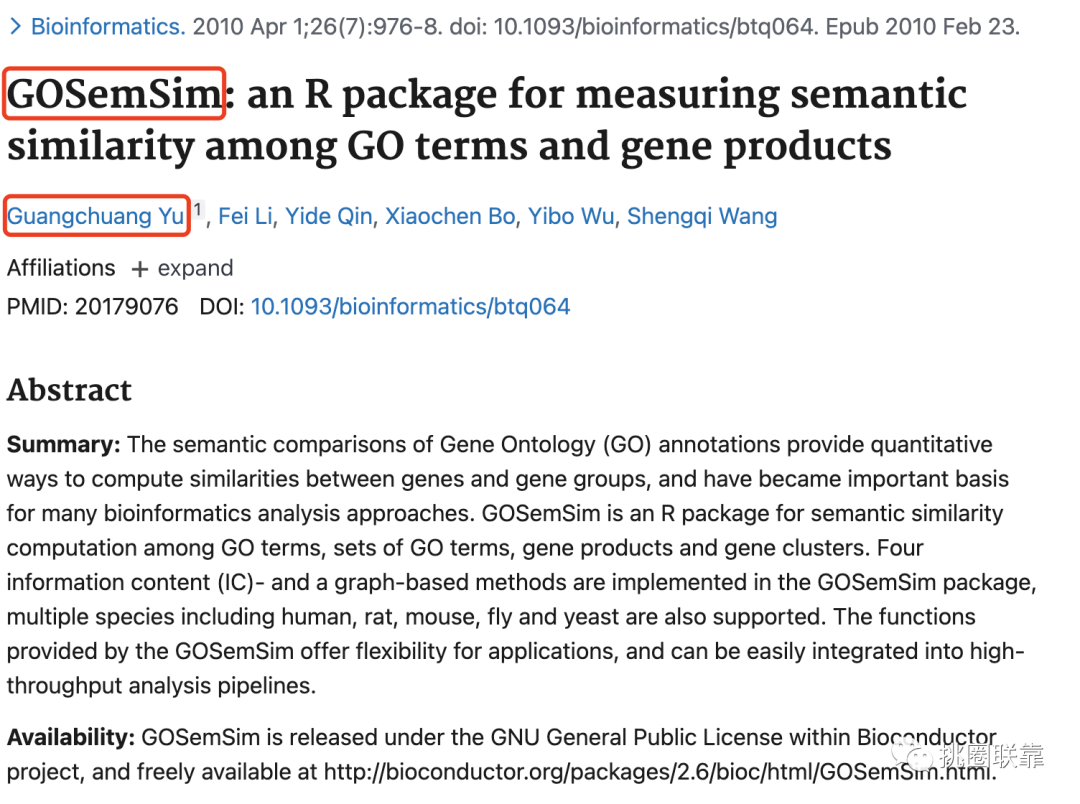The height and width of the screenshot is (804, 1080).
Task: Click the Abstract heading
Action: click(x=69, y=389)
